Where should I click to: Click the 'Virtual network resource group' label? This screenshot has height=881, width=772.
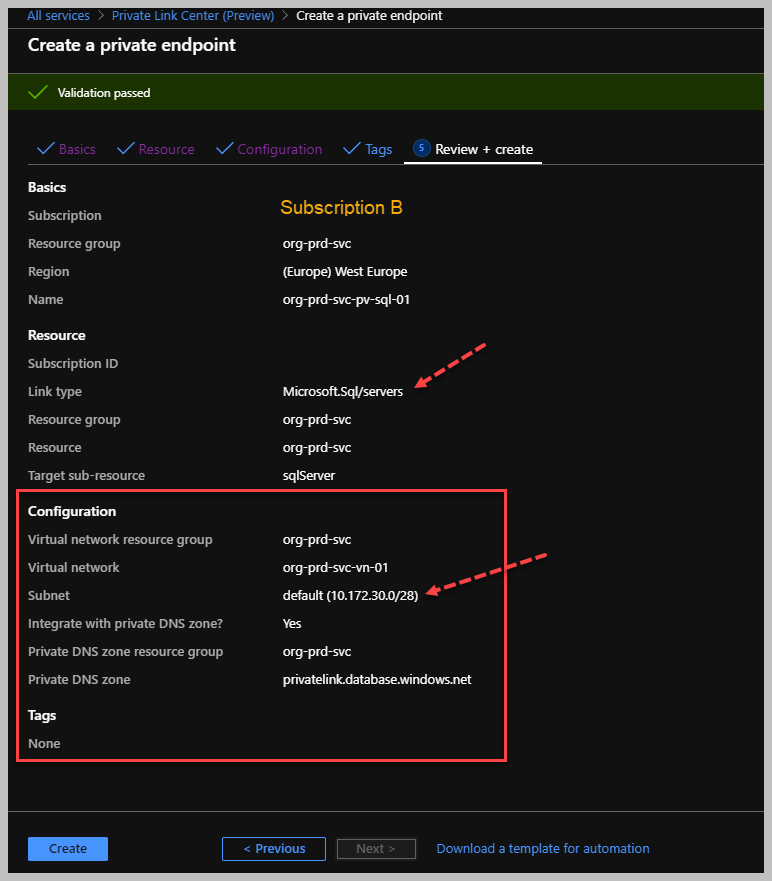120,539
